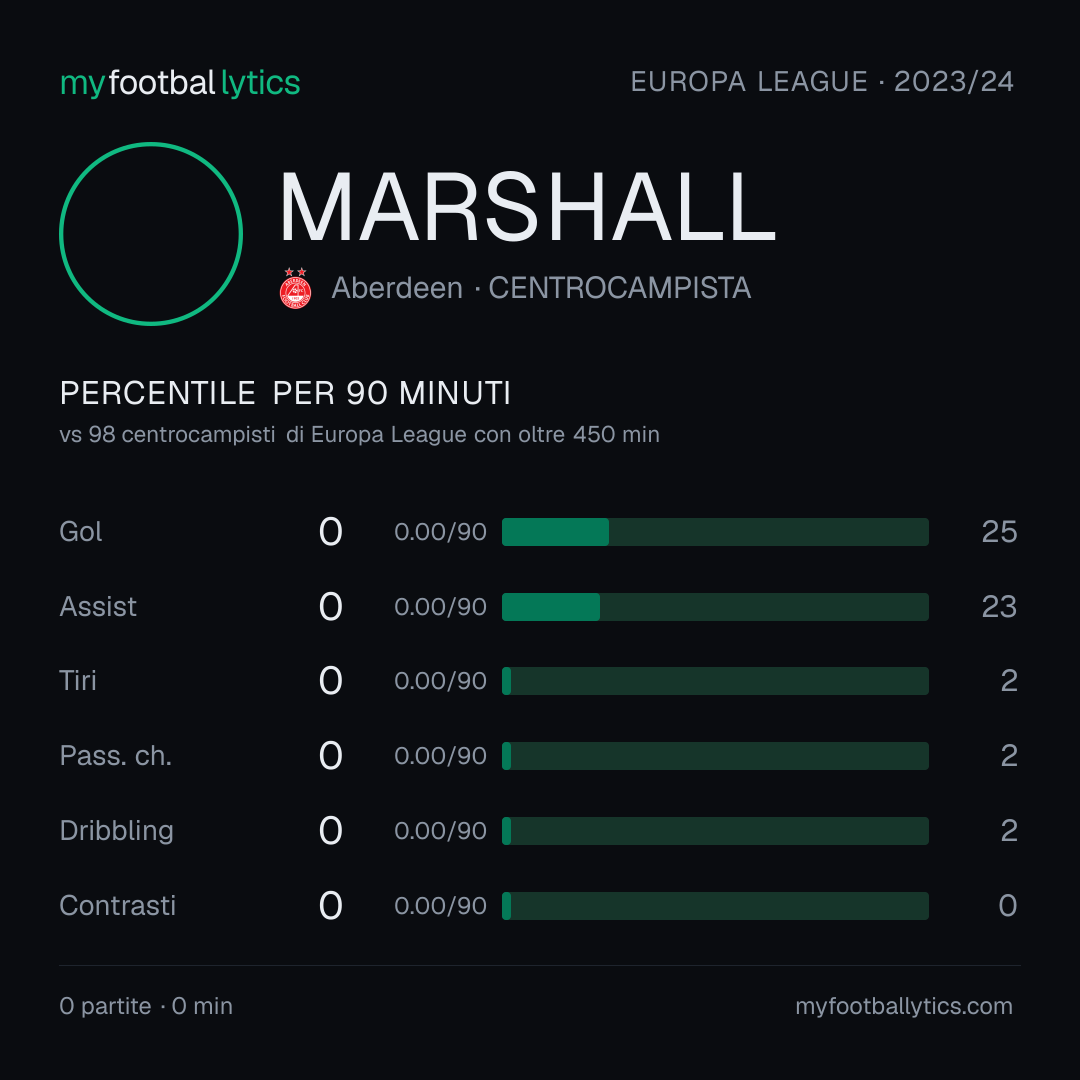
Task: Click the Percentile per 90 minuti heading
Action: 285,393
